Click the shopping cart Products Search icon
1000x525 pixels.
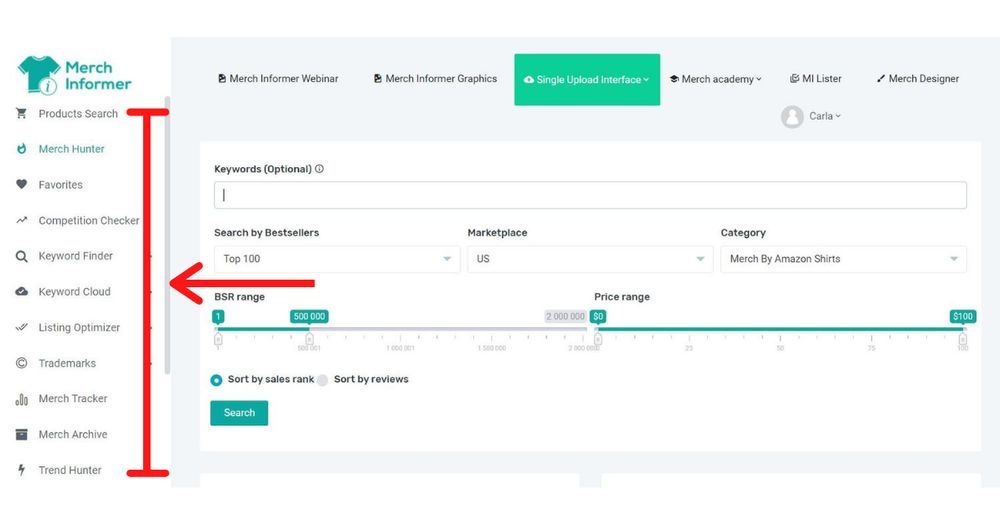pos(22,114)
